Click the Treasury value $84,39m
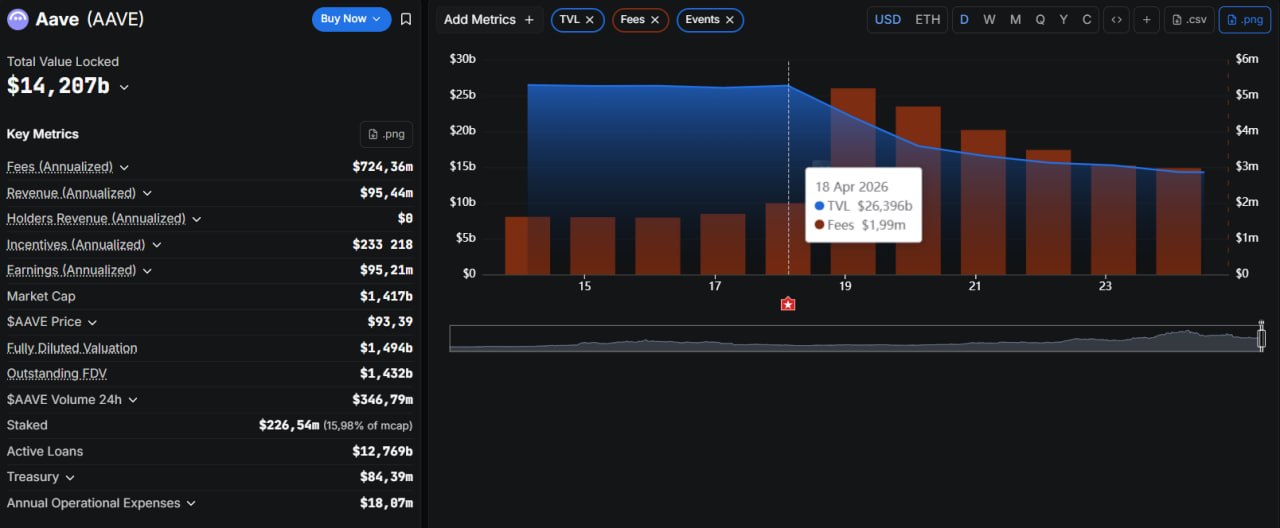 [x=386, y=477]
